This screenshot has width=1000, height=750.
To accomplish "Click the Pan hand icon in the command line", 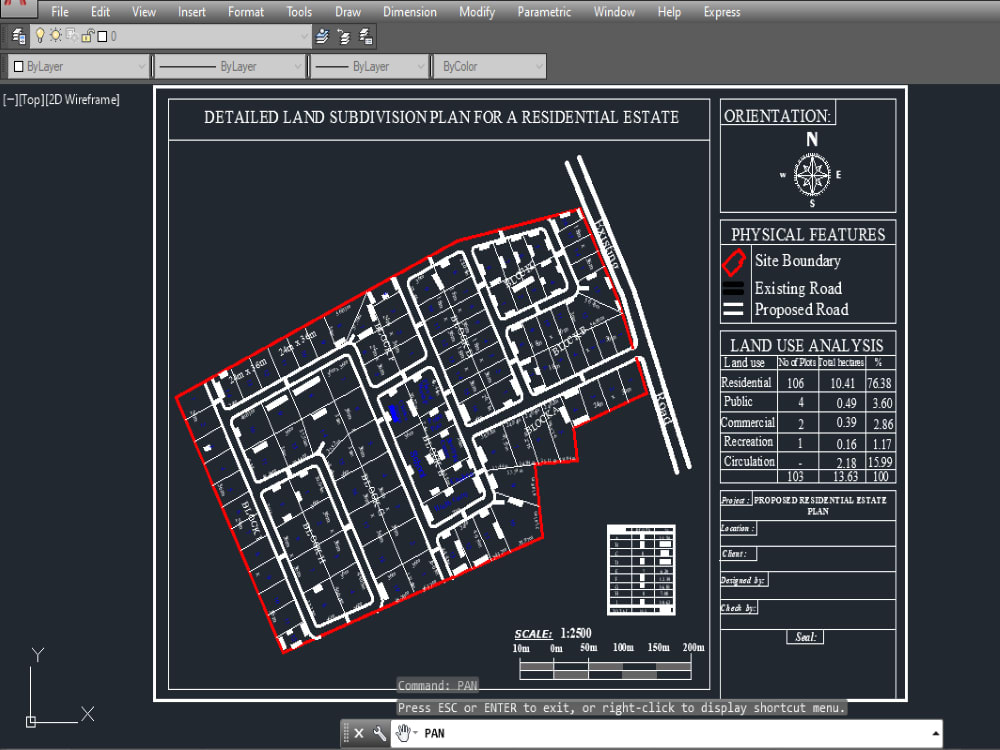I will tap(402, 732).
